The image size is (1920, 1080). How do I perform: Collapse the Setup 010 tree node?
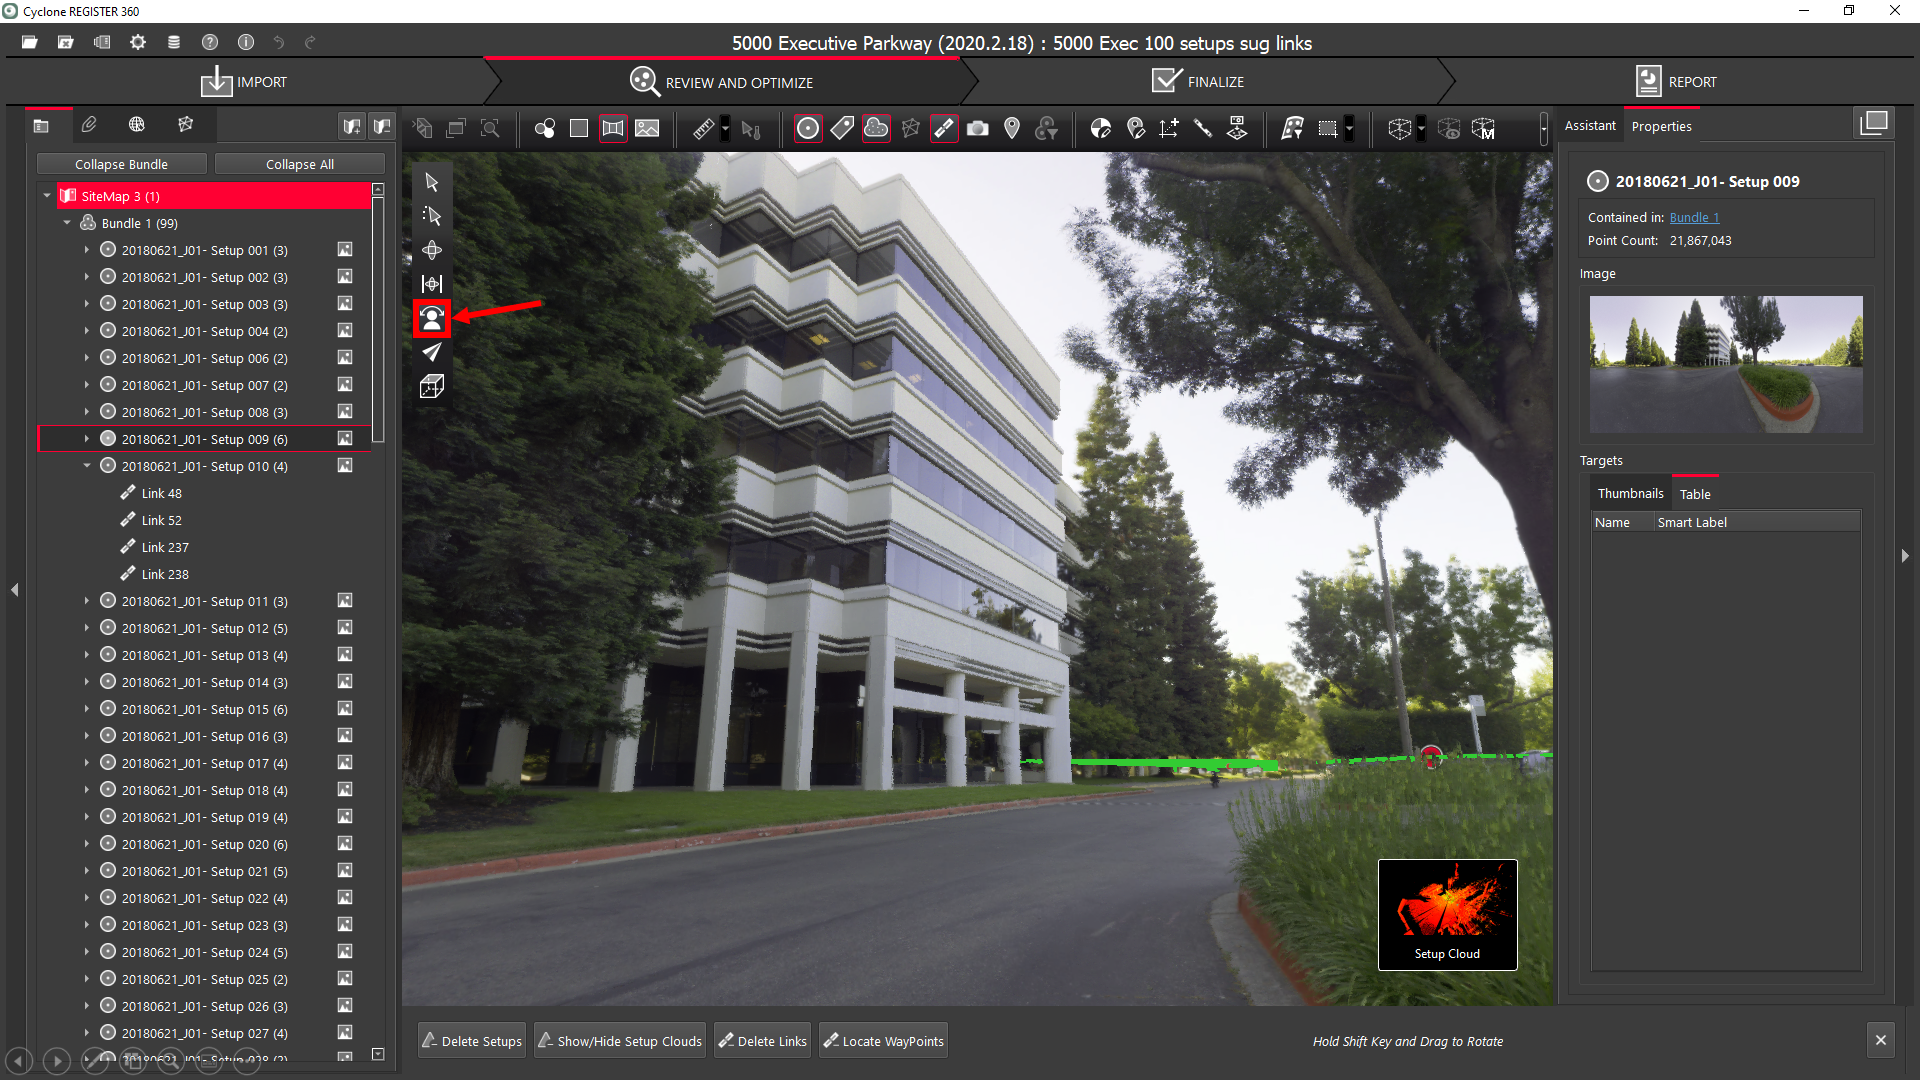[x=87, y=466]
